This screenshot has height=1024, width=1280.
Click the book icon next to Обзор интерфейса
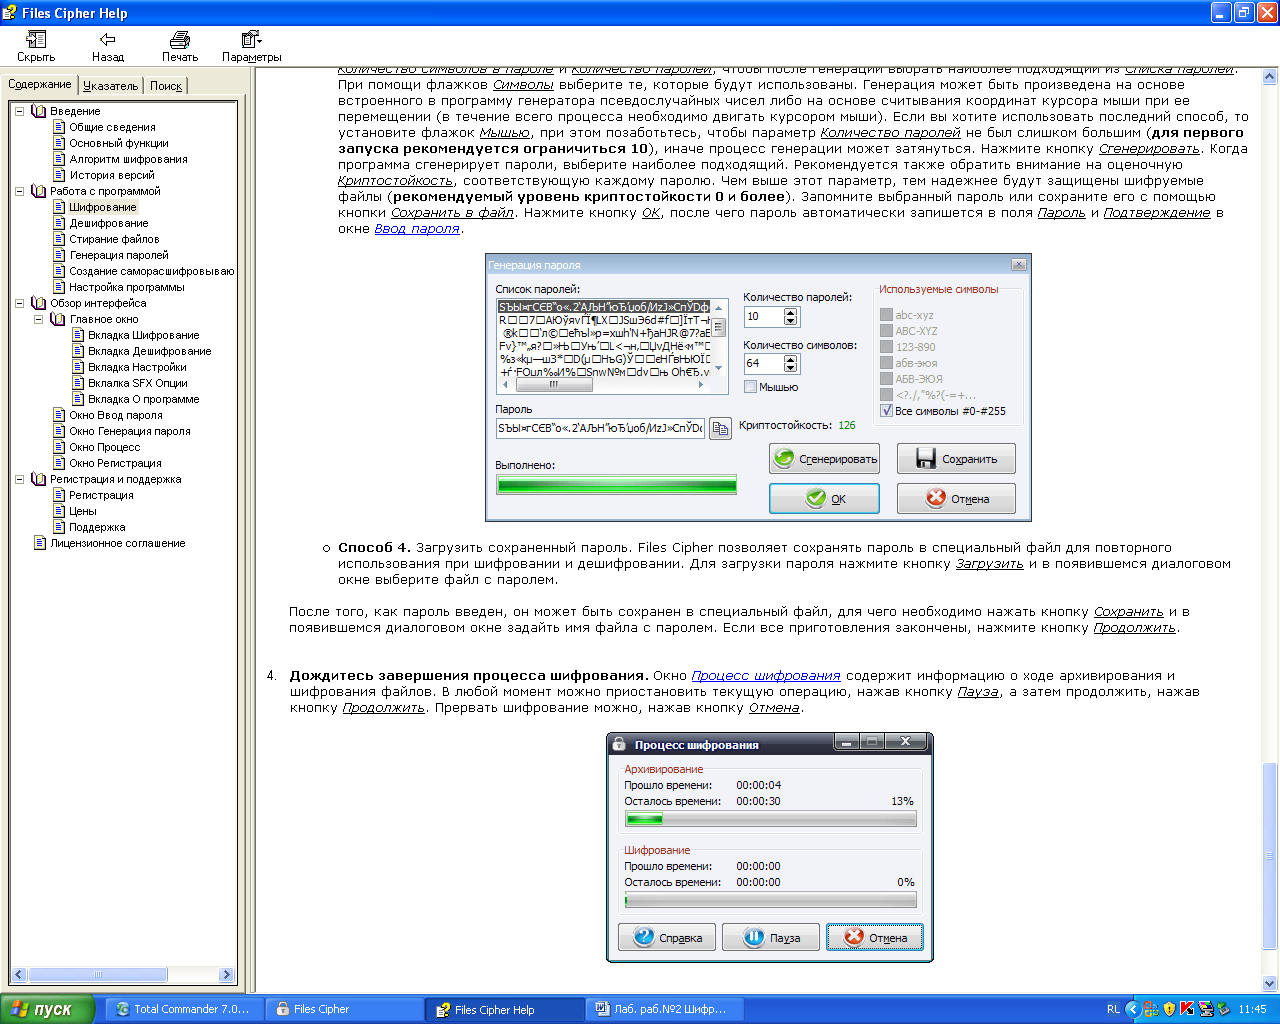point(39,303)
